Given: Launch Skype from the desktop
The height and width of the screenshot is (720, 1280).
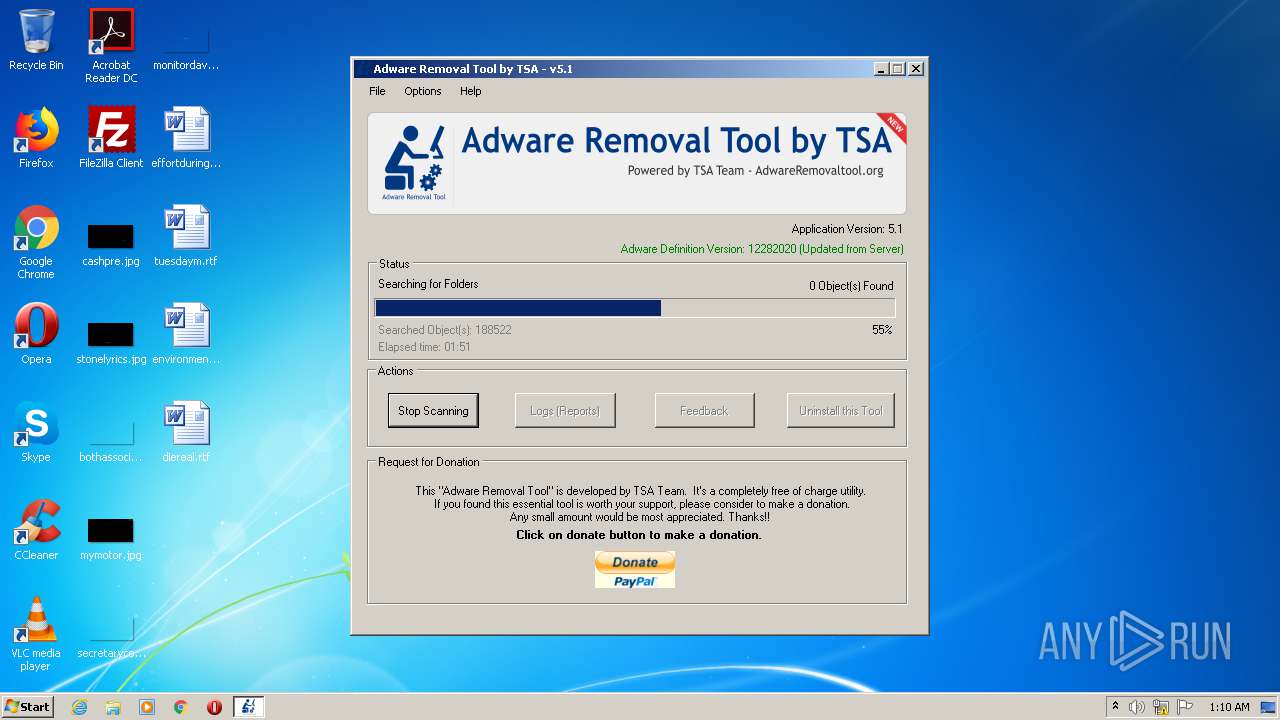Looking at the screenshot, I should point(36,432).
